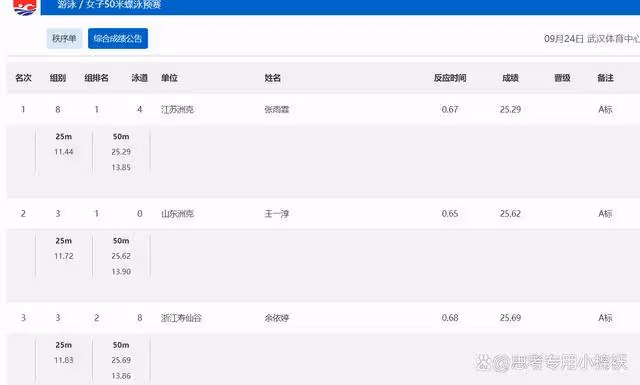Click 25.62 in the 成绩 column
Viewport: 640px width, 385px height.
coord(510,214)
